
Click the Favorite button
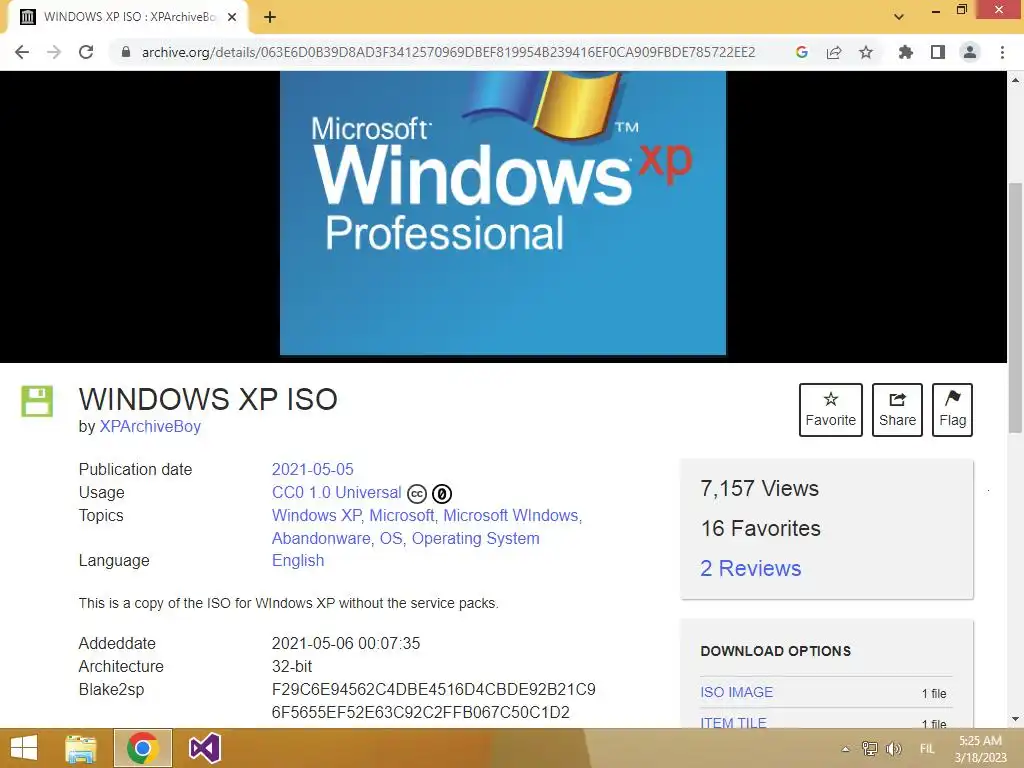coord(831,409)
